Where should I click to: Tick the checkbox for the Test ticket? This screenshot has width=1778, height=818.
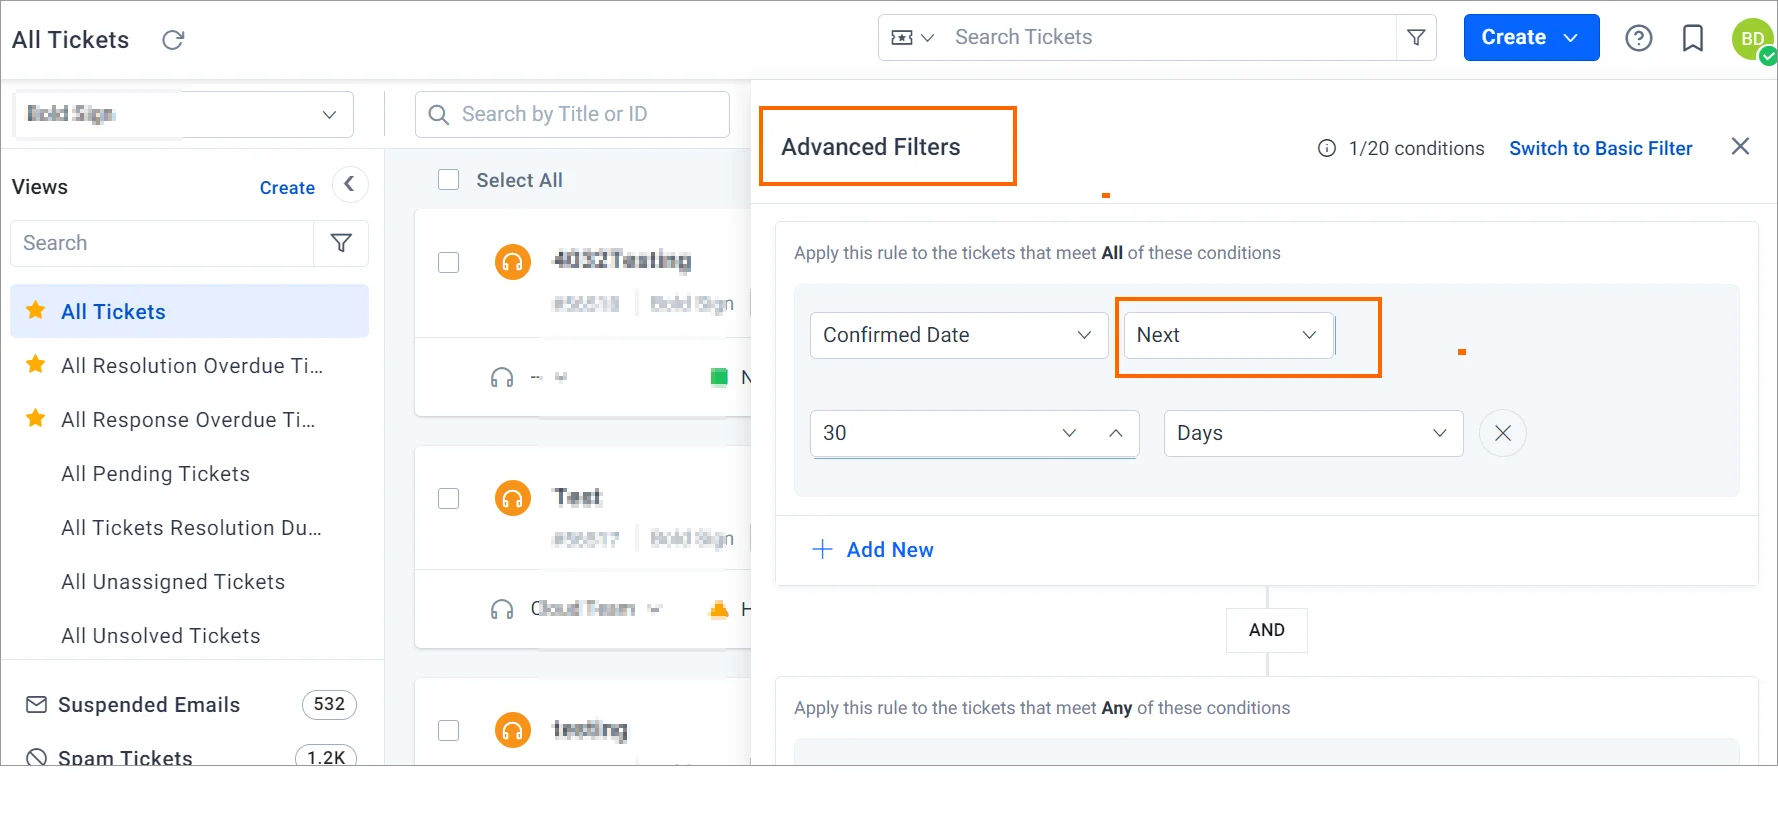(x=449, y=498)
